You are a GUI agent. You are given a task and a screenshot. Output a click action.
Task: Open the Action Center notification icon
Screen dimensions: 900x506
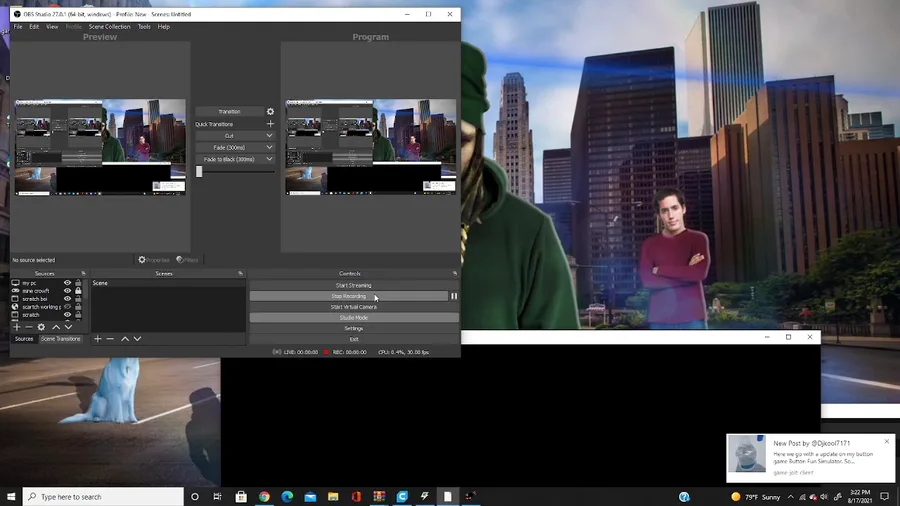885,497
